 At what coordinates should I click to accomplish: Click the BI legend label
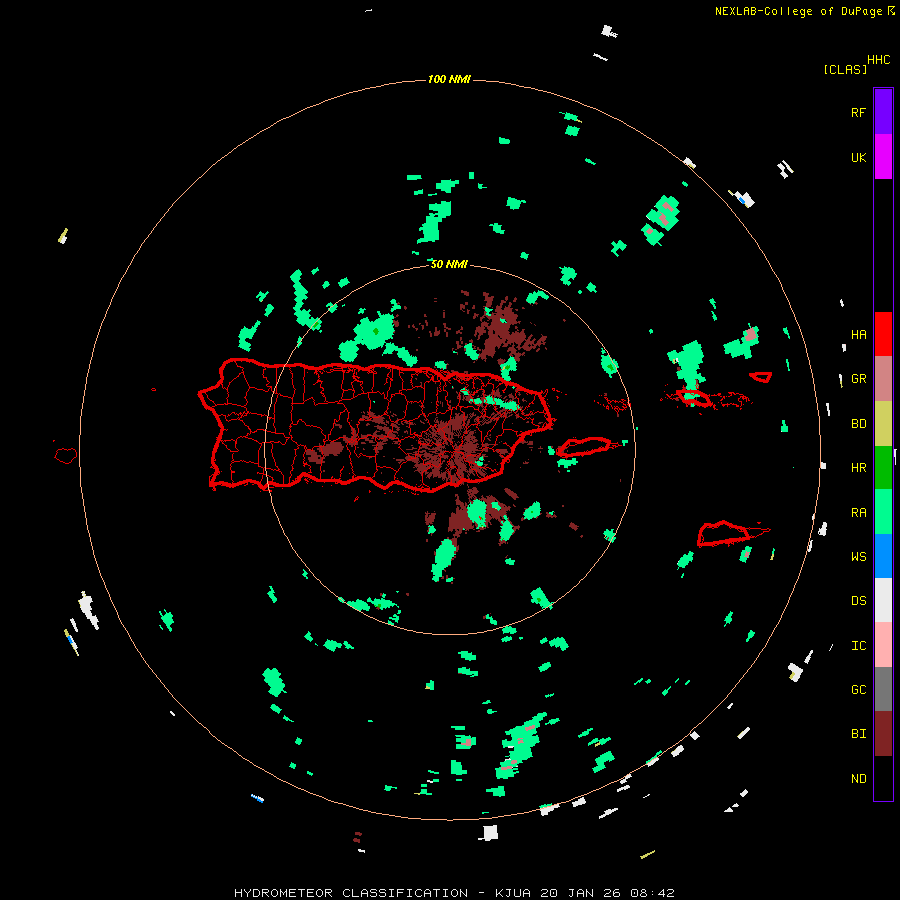[858, 734]
